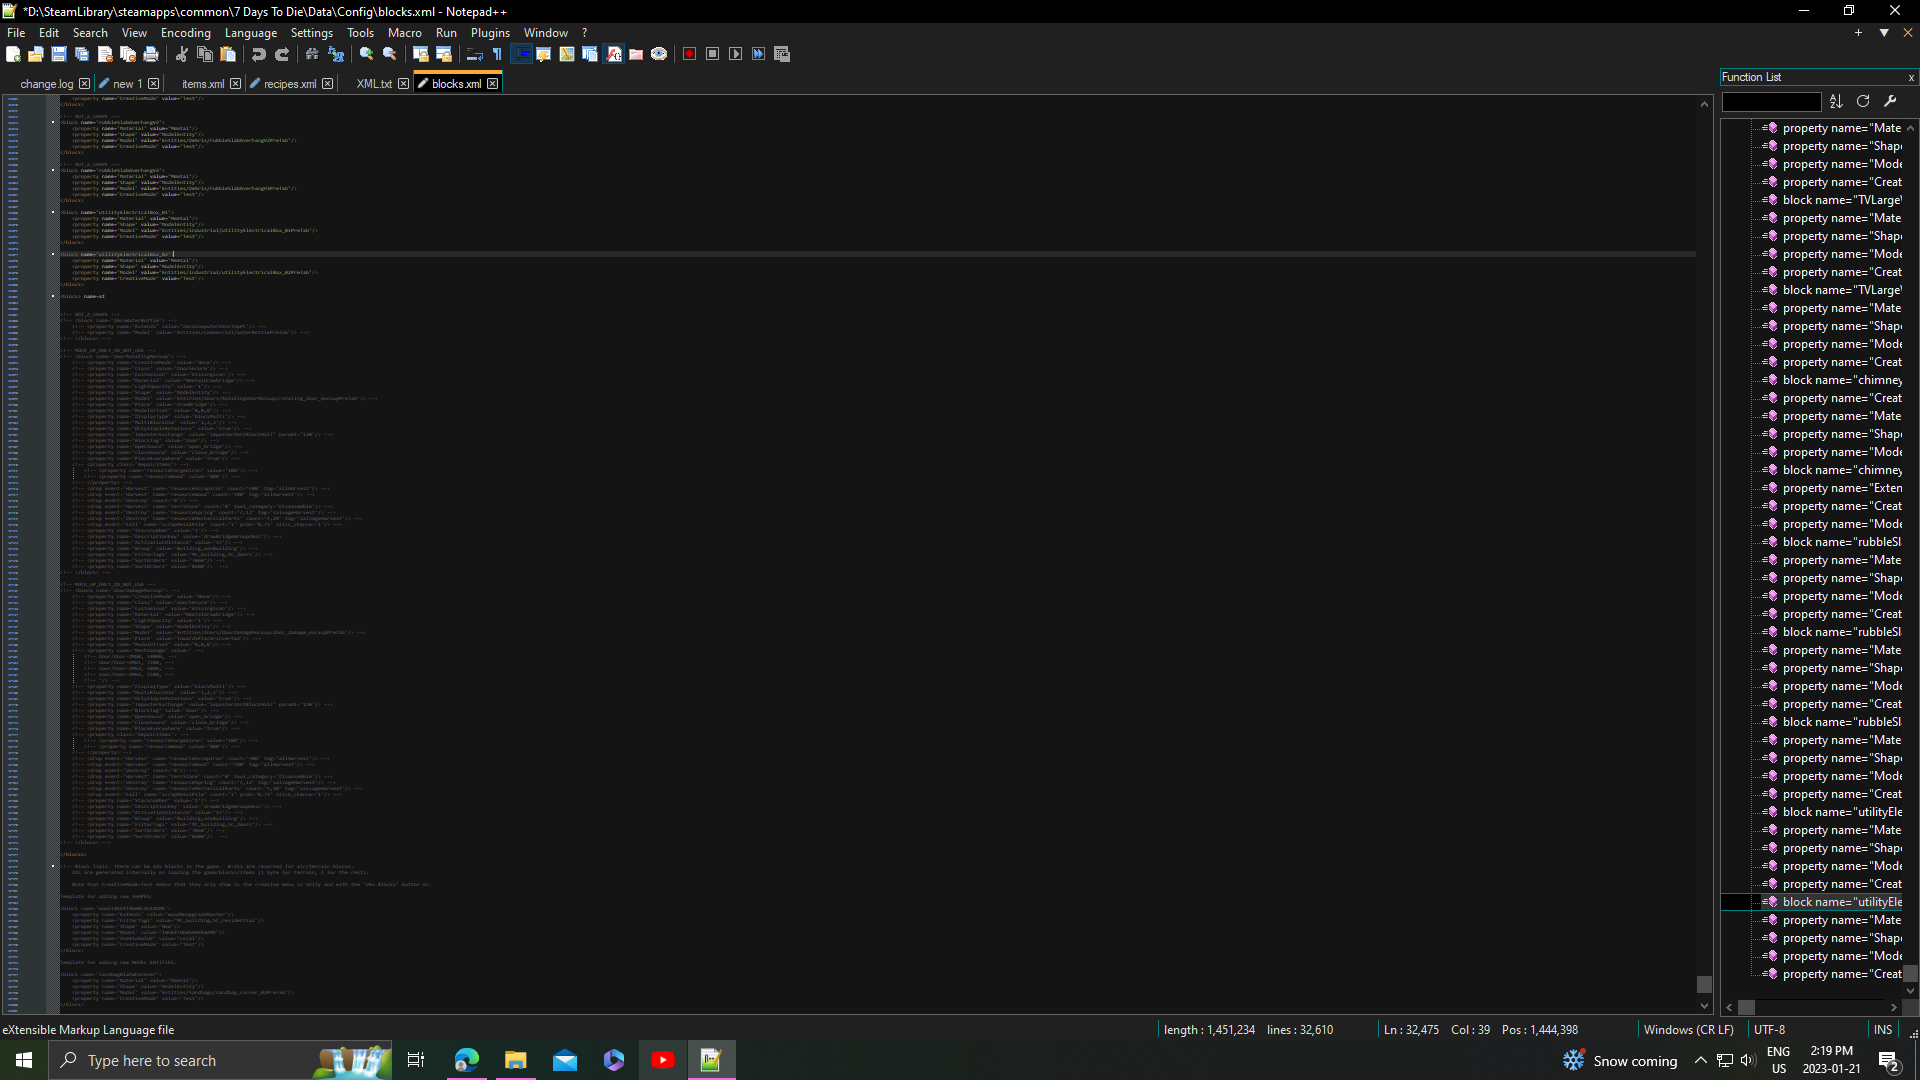The image size is (1920, 1080).
Task: Toggle synchronized vertical scrolling
Action: point(421,54)
